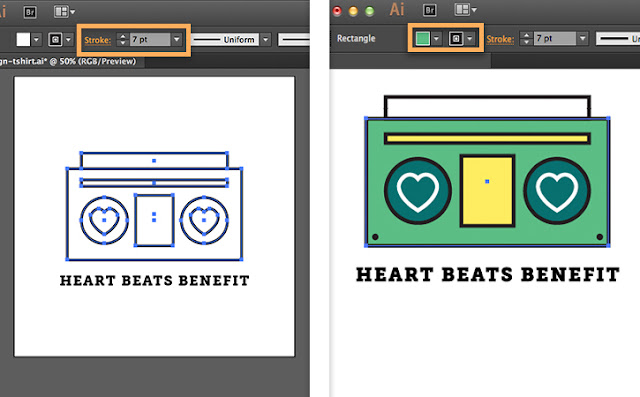
Task: Select the white handle atop the green boombox
Action: (x=487, y=106)
